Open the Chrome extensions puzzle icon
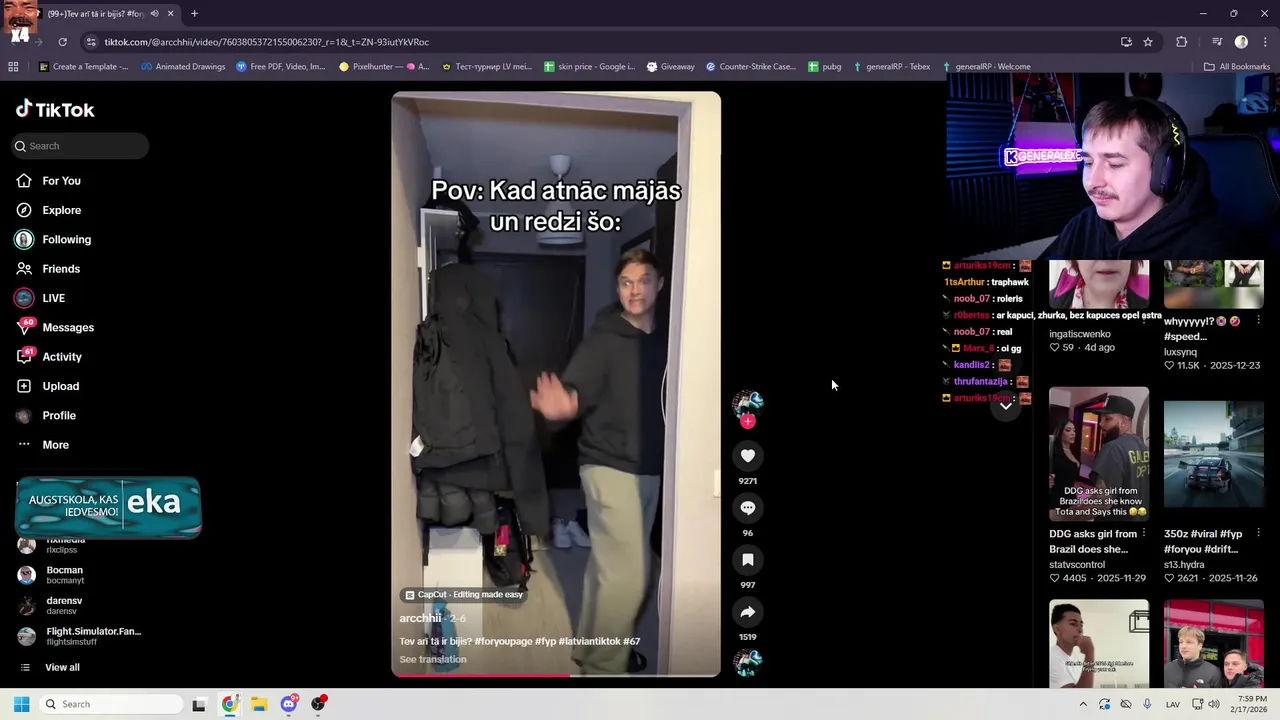 pos(1181,42)
